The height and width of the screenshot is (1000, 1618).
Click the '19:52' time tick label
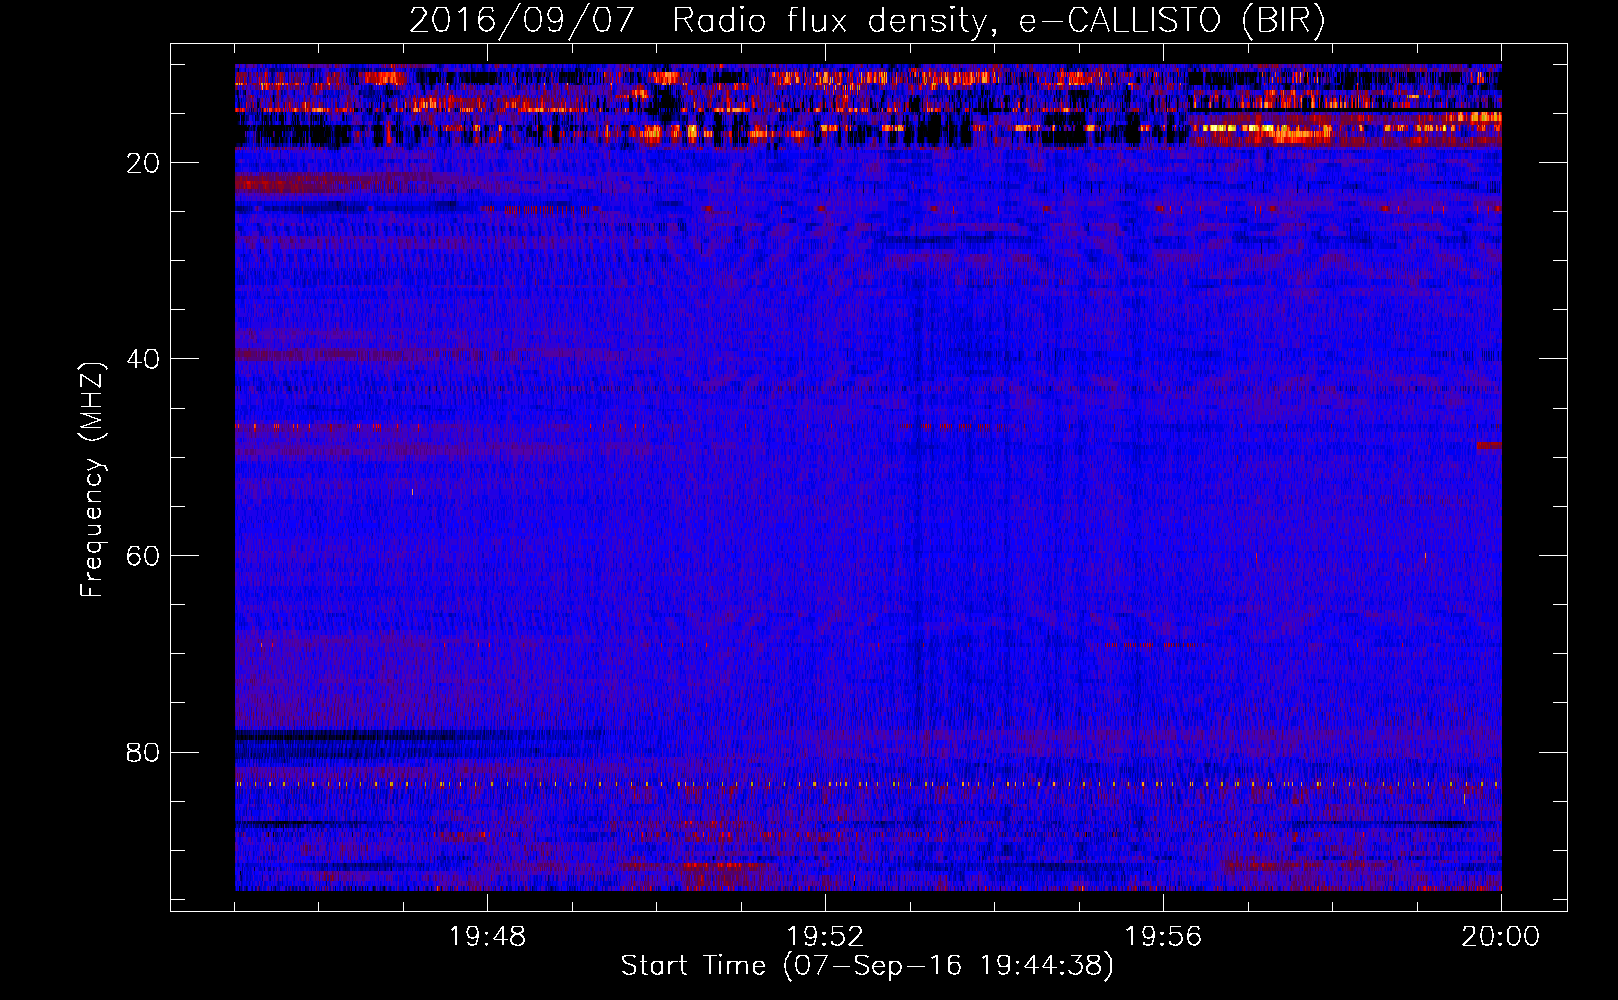tap(825, 937)
